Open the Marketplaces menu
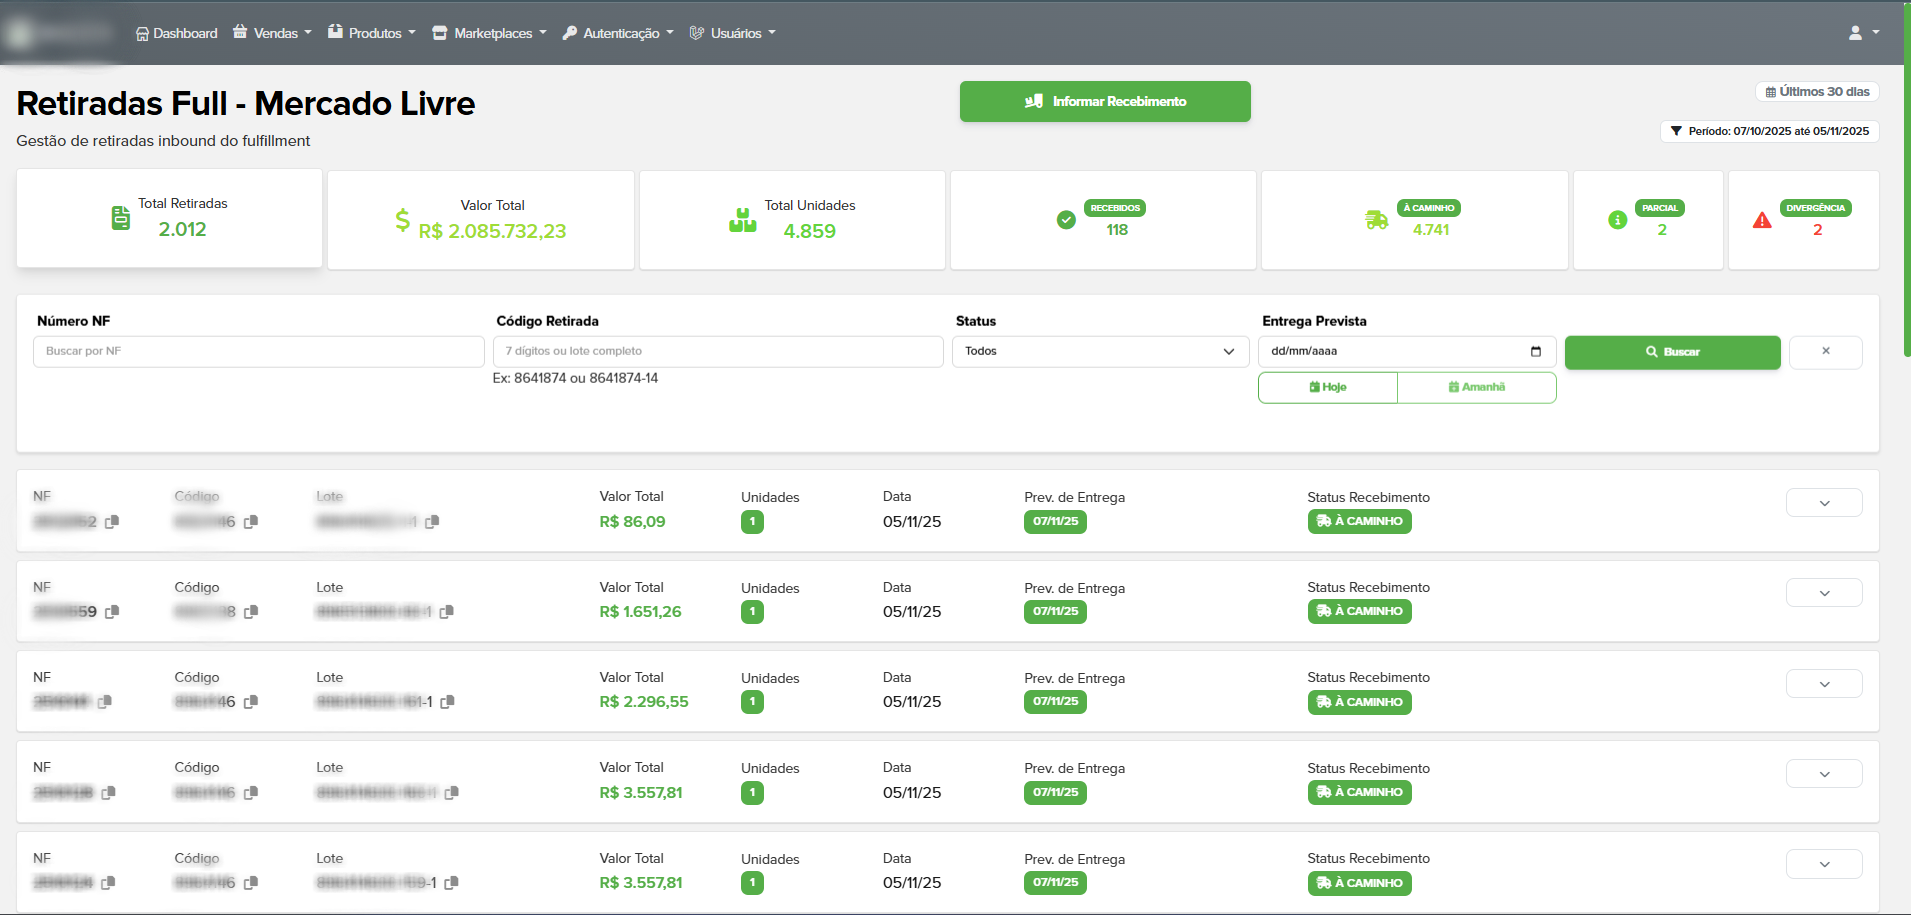Image resolution: width=1911 pixels, height=915 pixels. tap(488, 32)
